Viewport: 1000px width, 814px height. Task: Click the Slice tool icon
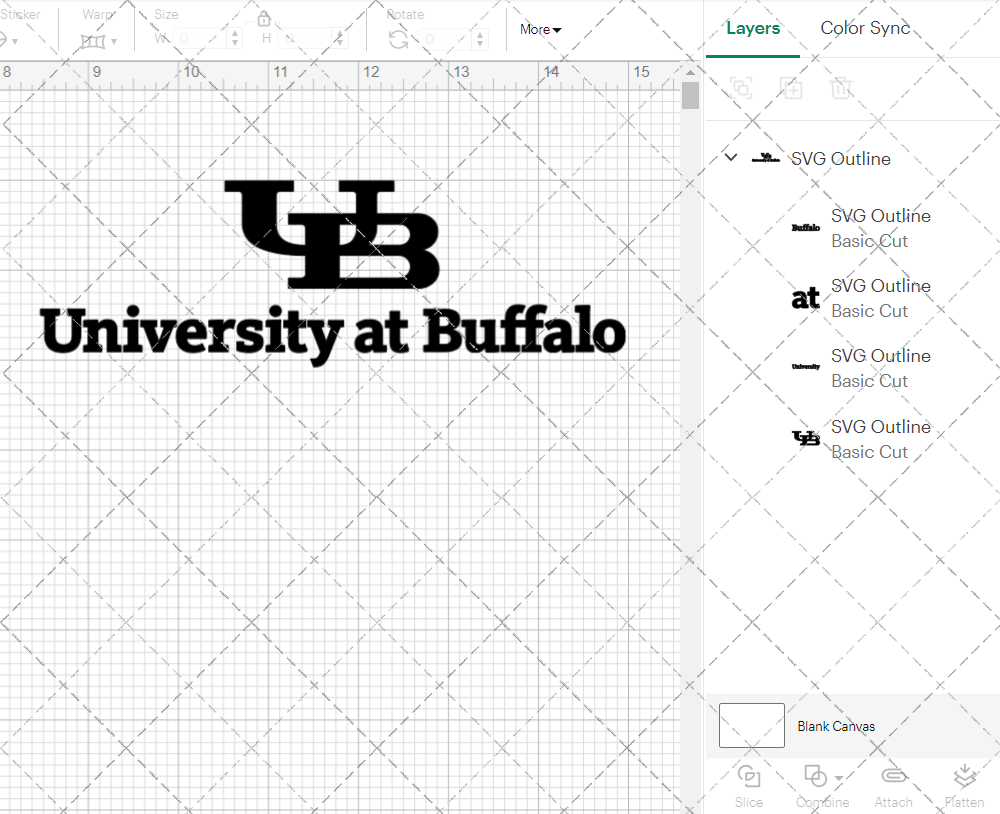coord(749,776)
